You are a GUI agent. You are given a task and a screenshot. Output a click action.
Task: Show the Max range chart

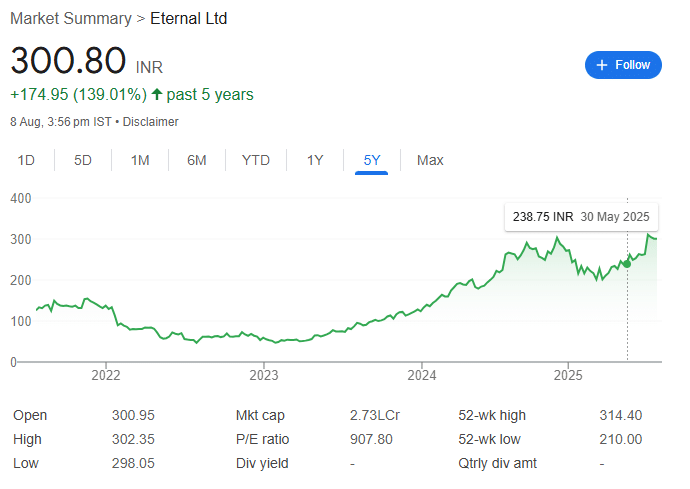click(430, 160)
